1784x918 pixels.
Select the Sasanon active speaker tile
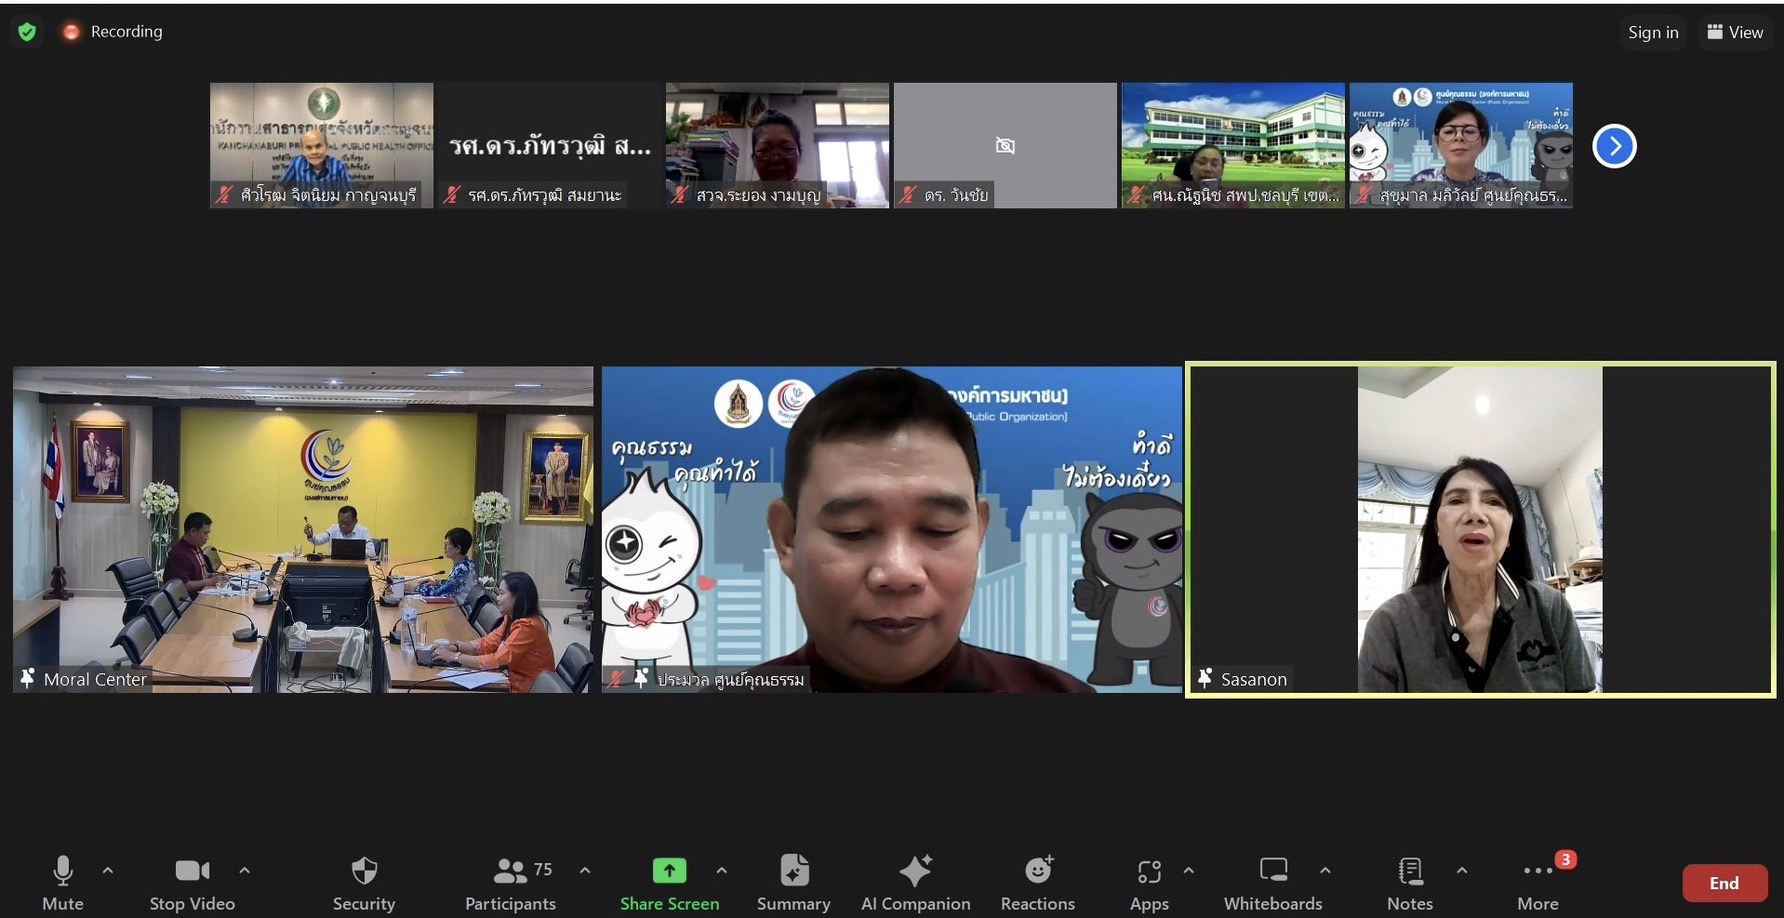[1480, 529]
